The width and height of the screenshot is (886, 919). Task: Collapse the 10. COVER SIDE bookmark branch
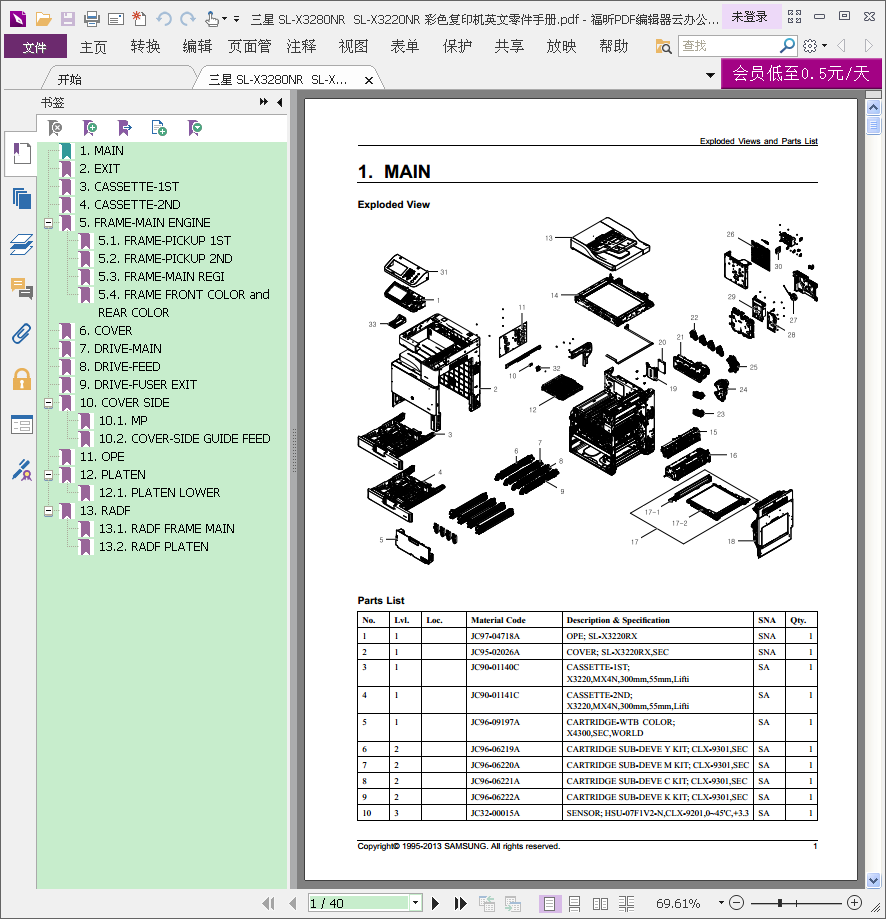[x=49, y=403]
